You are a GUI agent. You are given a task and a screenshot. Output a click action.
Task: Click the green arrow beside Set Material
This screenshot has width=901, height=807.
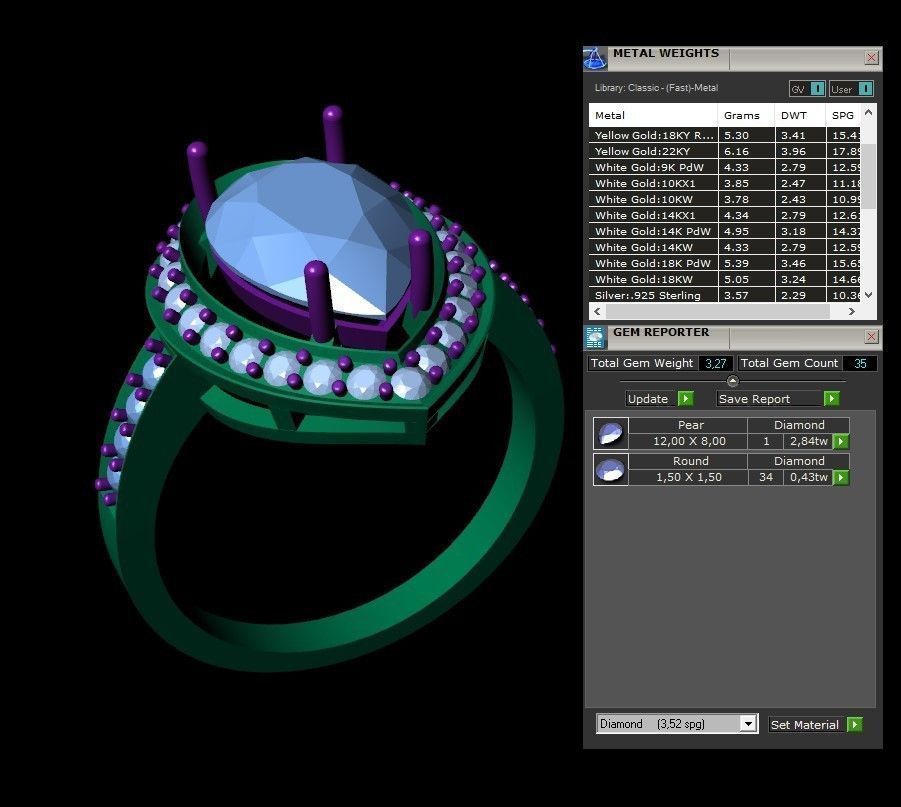(855, 724)
